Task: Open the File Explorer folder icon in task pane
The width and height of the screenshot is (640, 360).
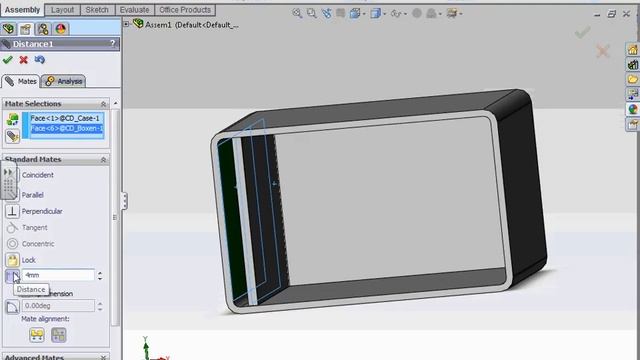Action: pyautogui.click(x=633, y=79)
